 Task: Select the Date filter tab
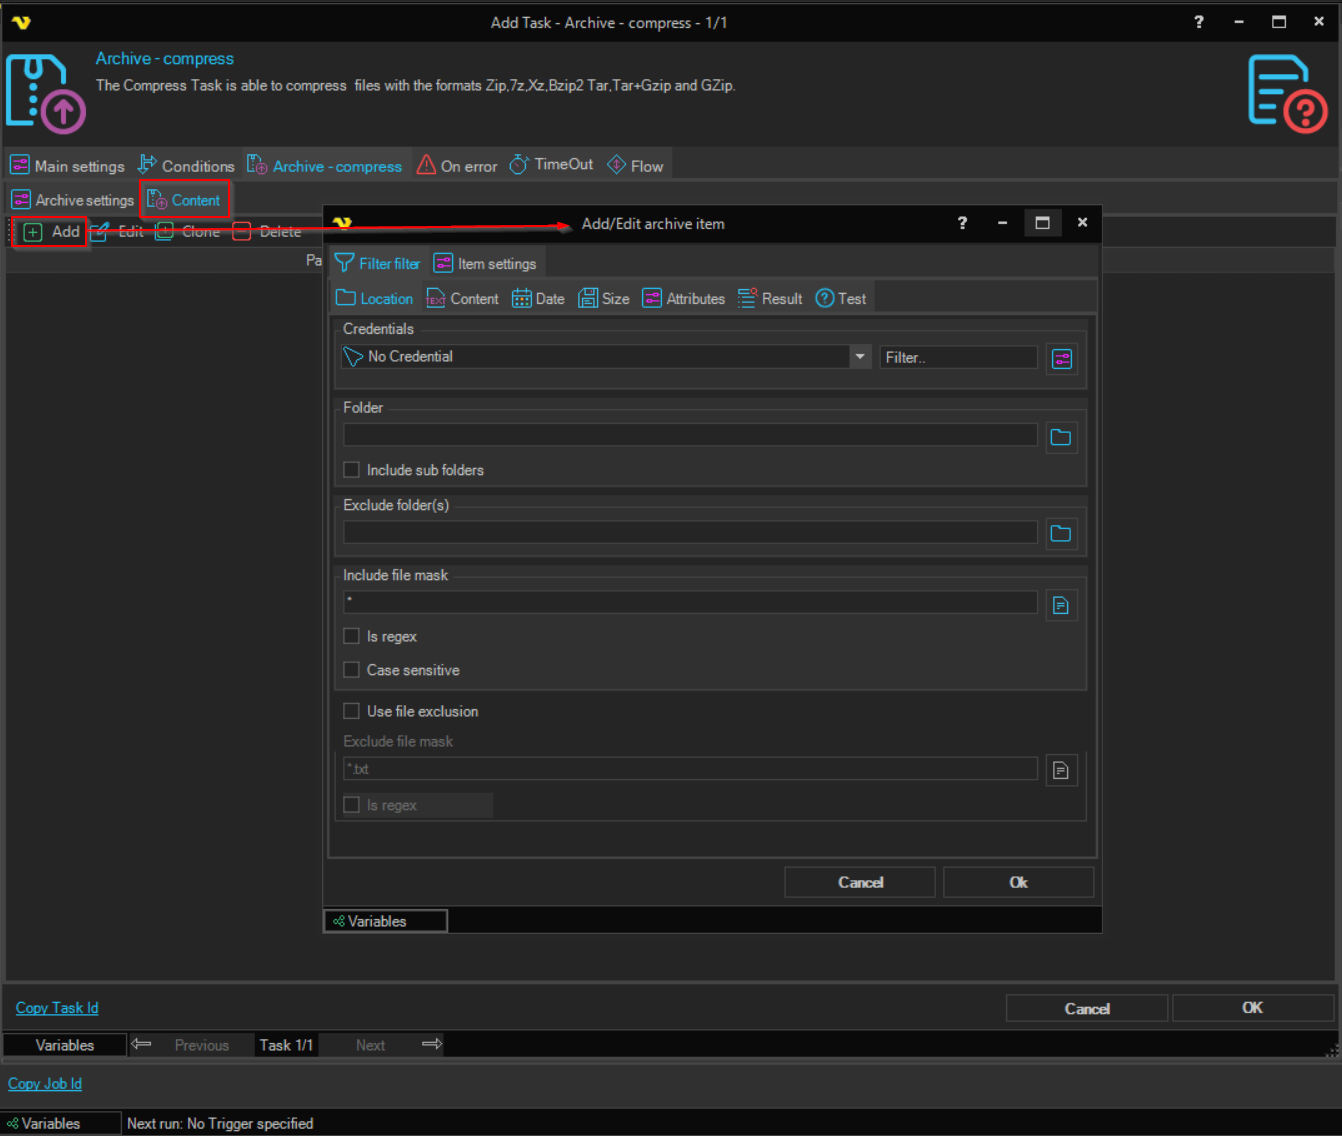click(x=538, y=299)
